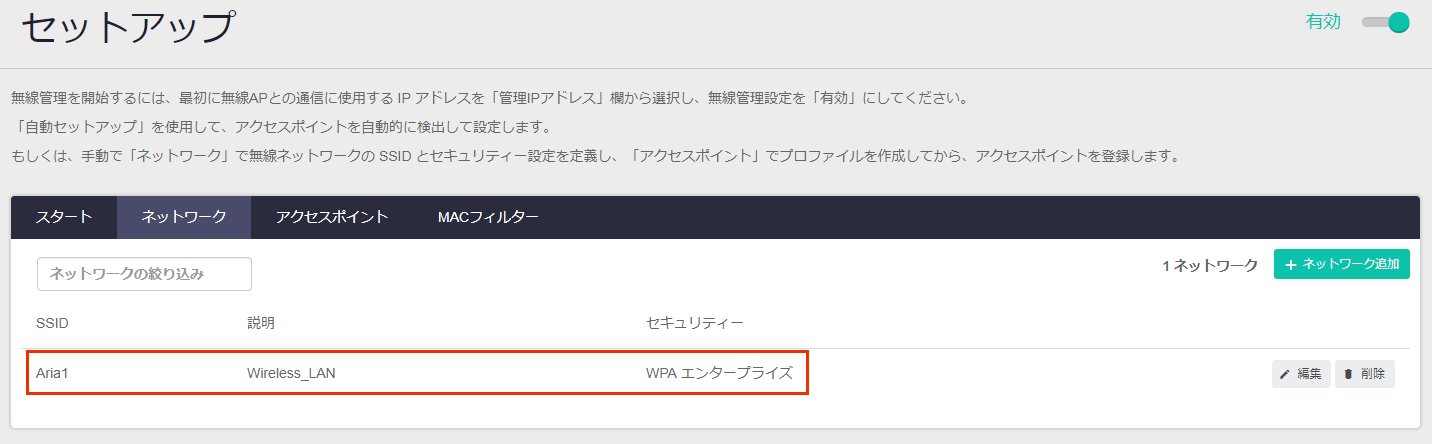Viewport: 1432px width, 444px height.
Task: Focus the ネットワークの絞り込み filter field
Action: tap(144, 274)
